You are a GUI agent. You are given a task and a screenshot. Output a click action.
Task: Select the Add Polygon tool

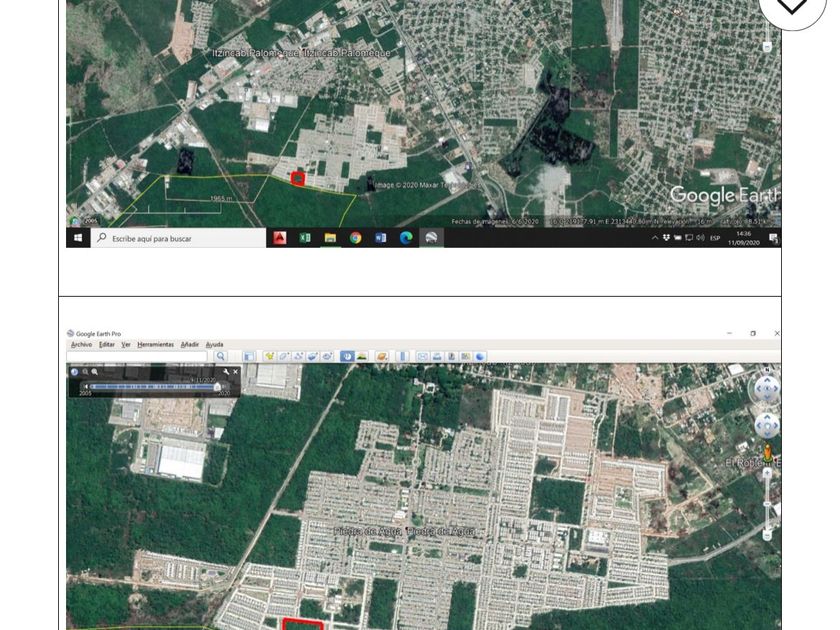284,356
